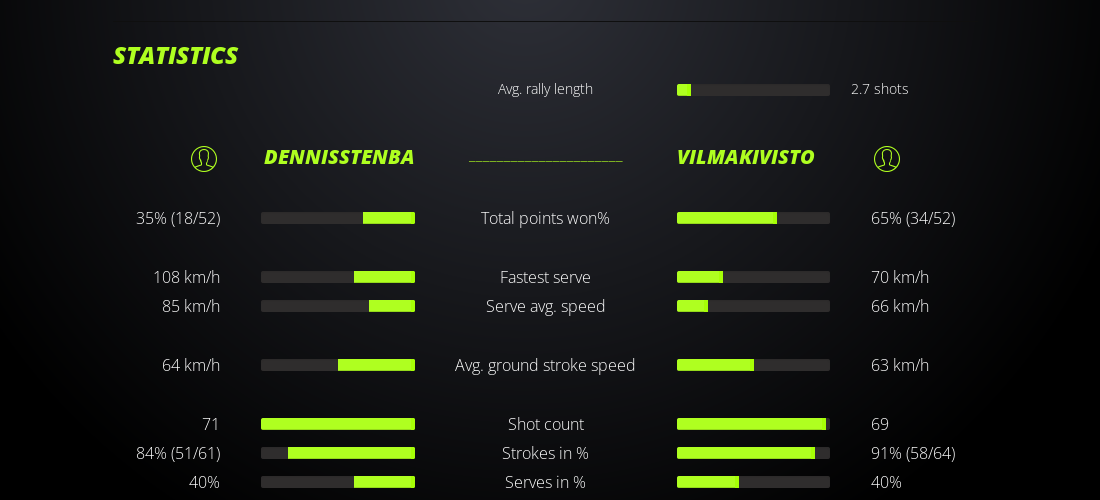
Task: Select the Fastest serve label
Action: click(x=545, y=277)
